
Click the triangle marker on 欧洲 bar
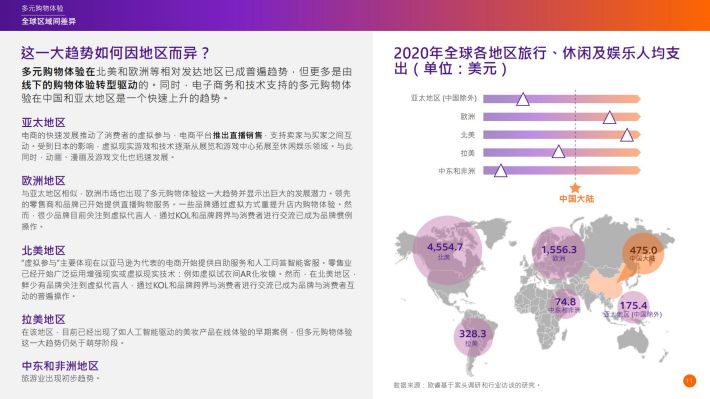609,117
